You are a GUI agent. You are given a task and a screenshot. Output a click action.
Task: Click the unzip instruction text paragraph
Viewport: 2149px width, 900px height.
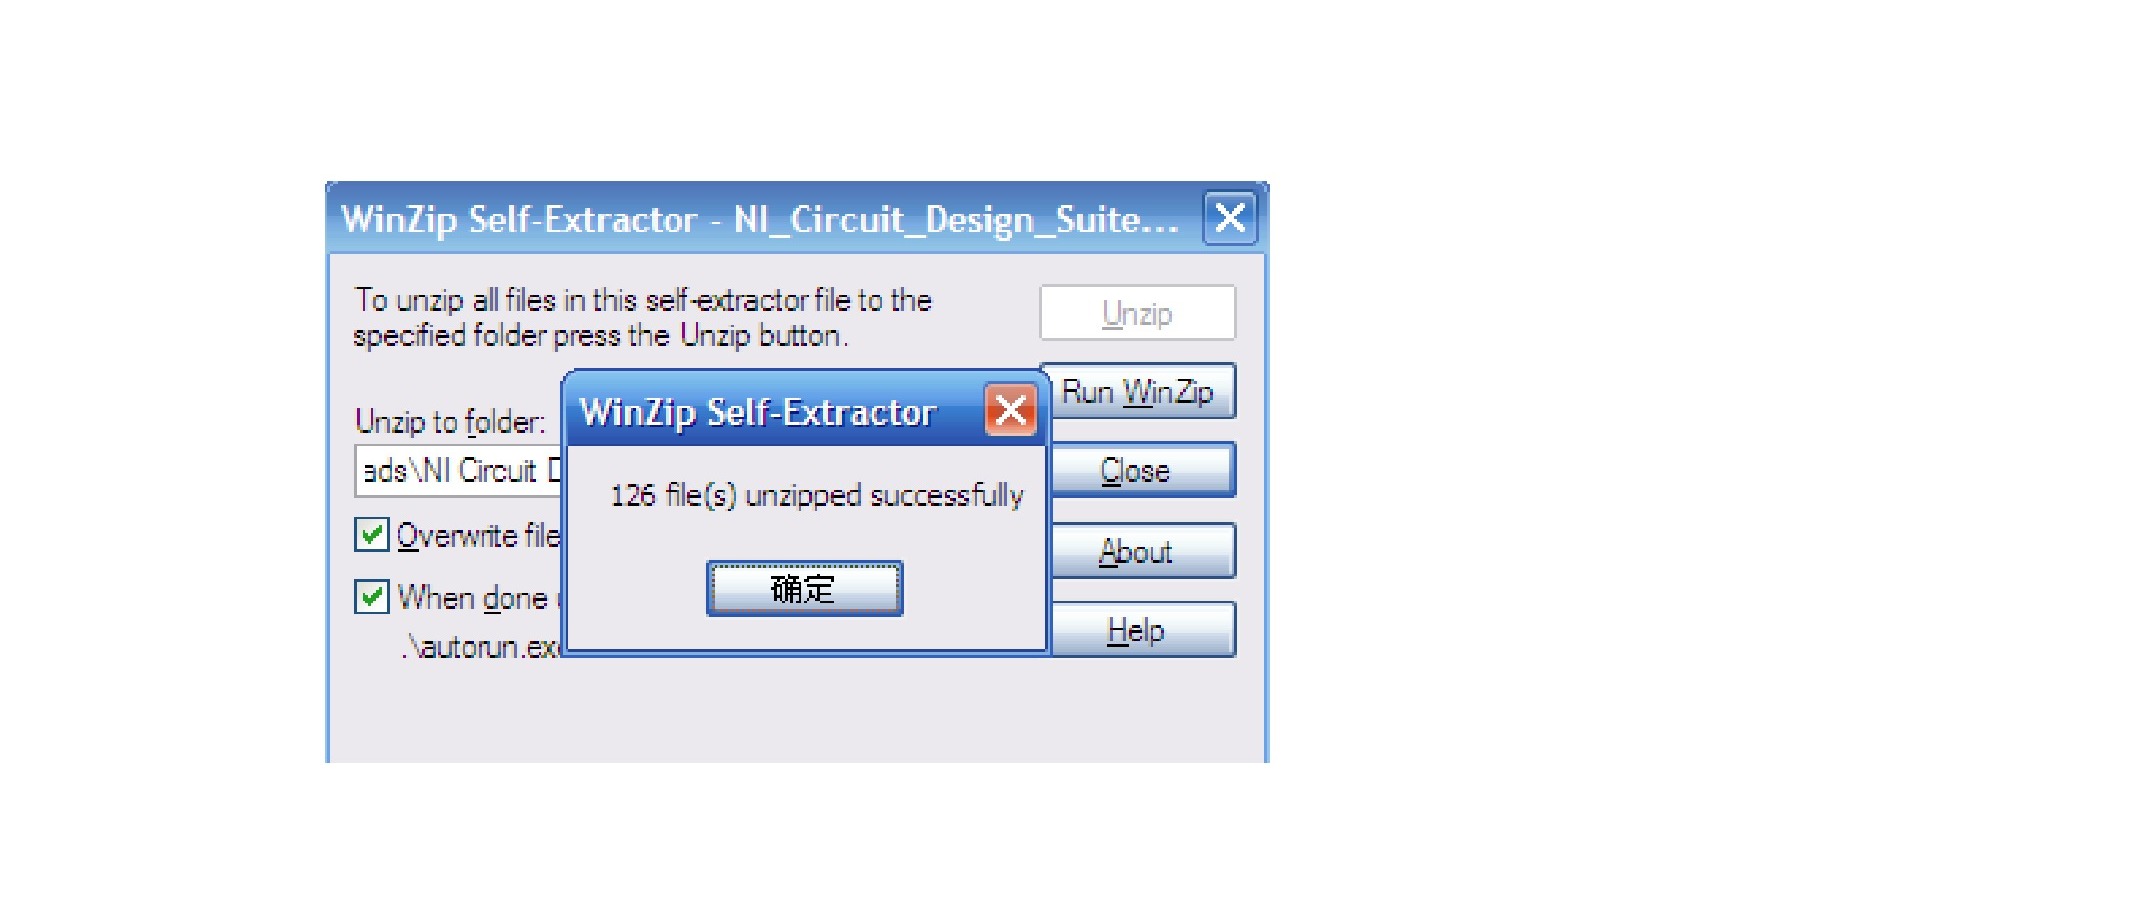[x=643, y=317]
